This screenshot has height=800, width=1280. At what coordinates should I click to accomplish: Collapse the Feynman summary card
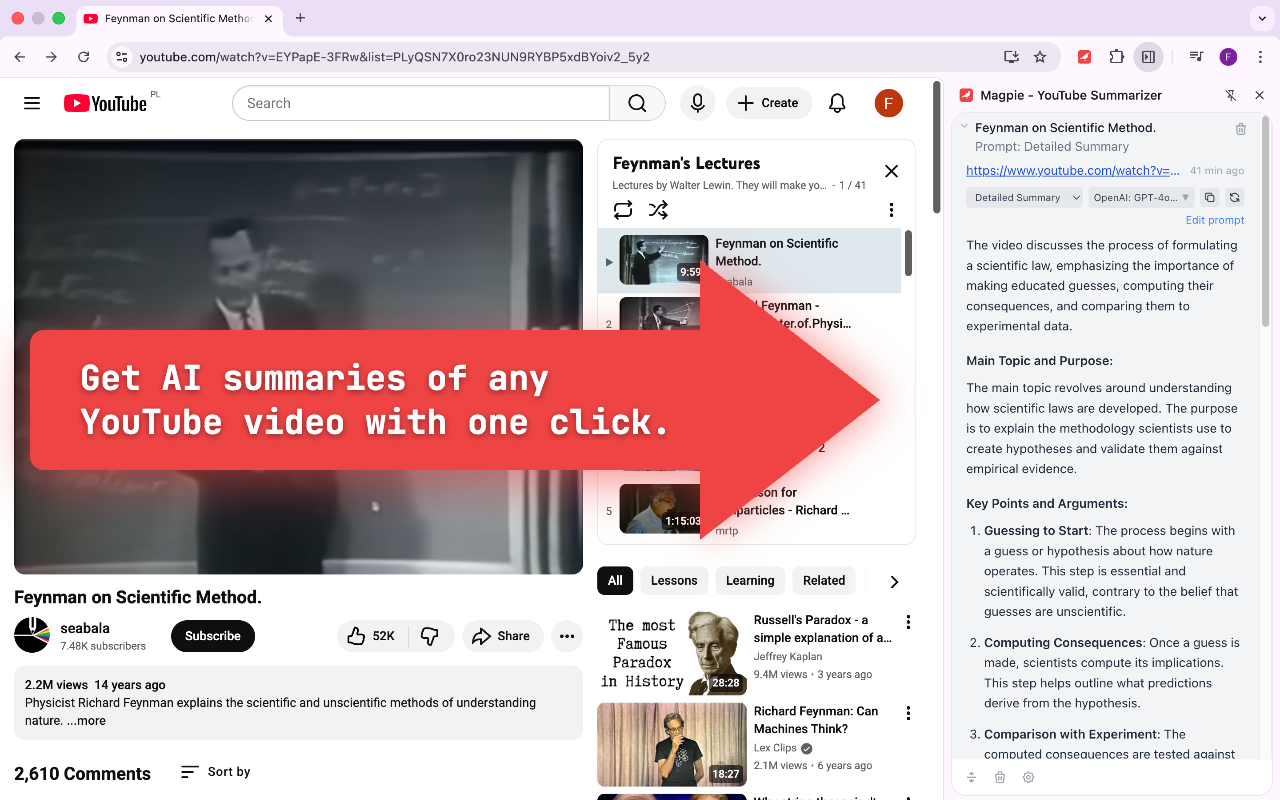click(x=964, y=127)
